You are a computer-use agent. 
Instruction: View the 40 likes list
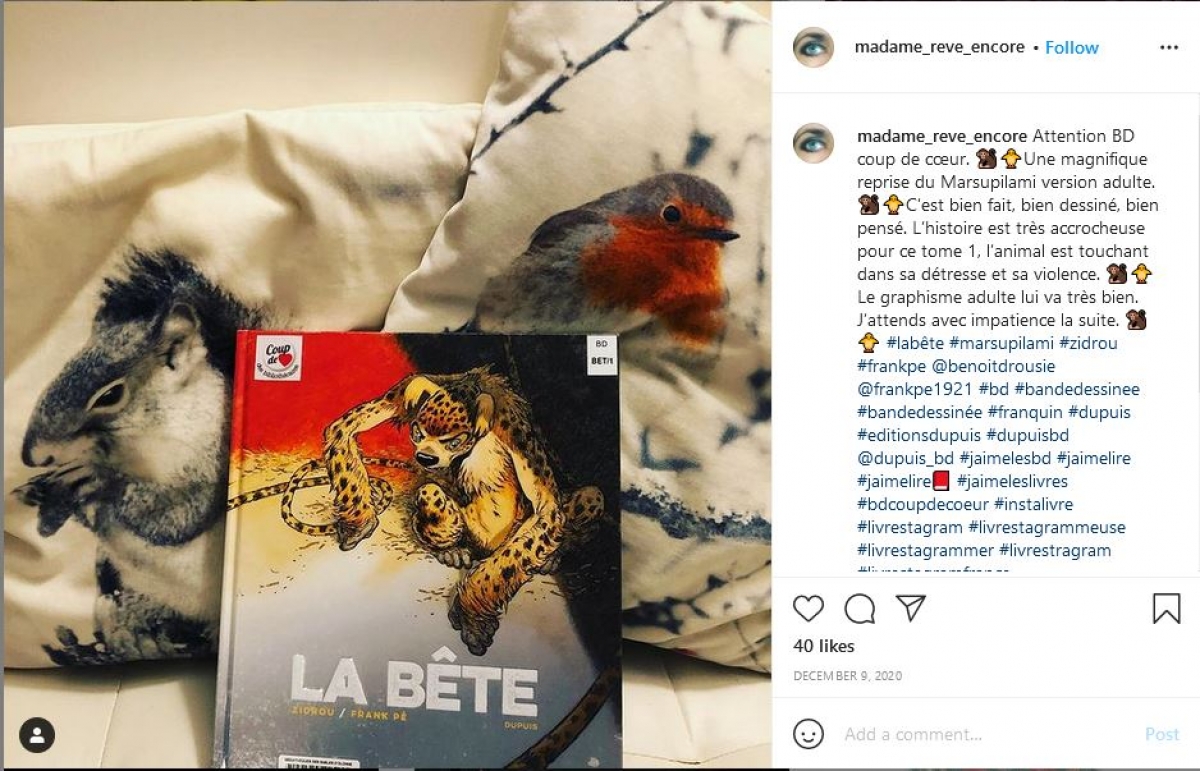[824, 646]
